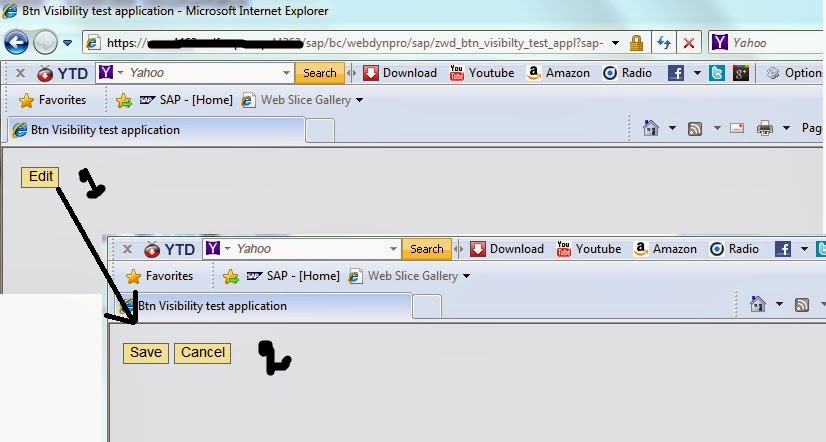Open Options gear in upper toolbar

click(x=795, y=73)
